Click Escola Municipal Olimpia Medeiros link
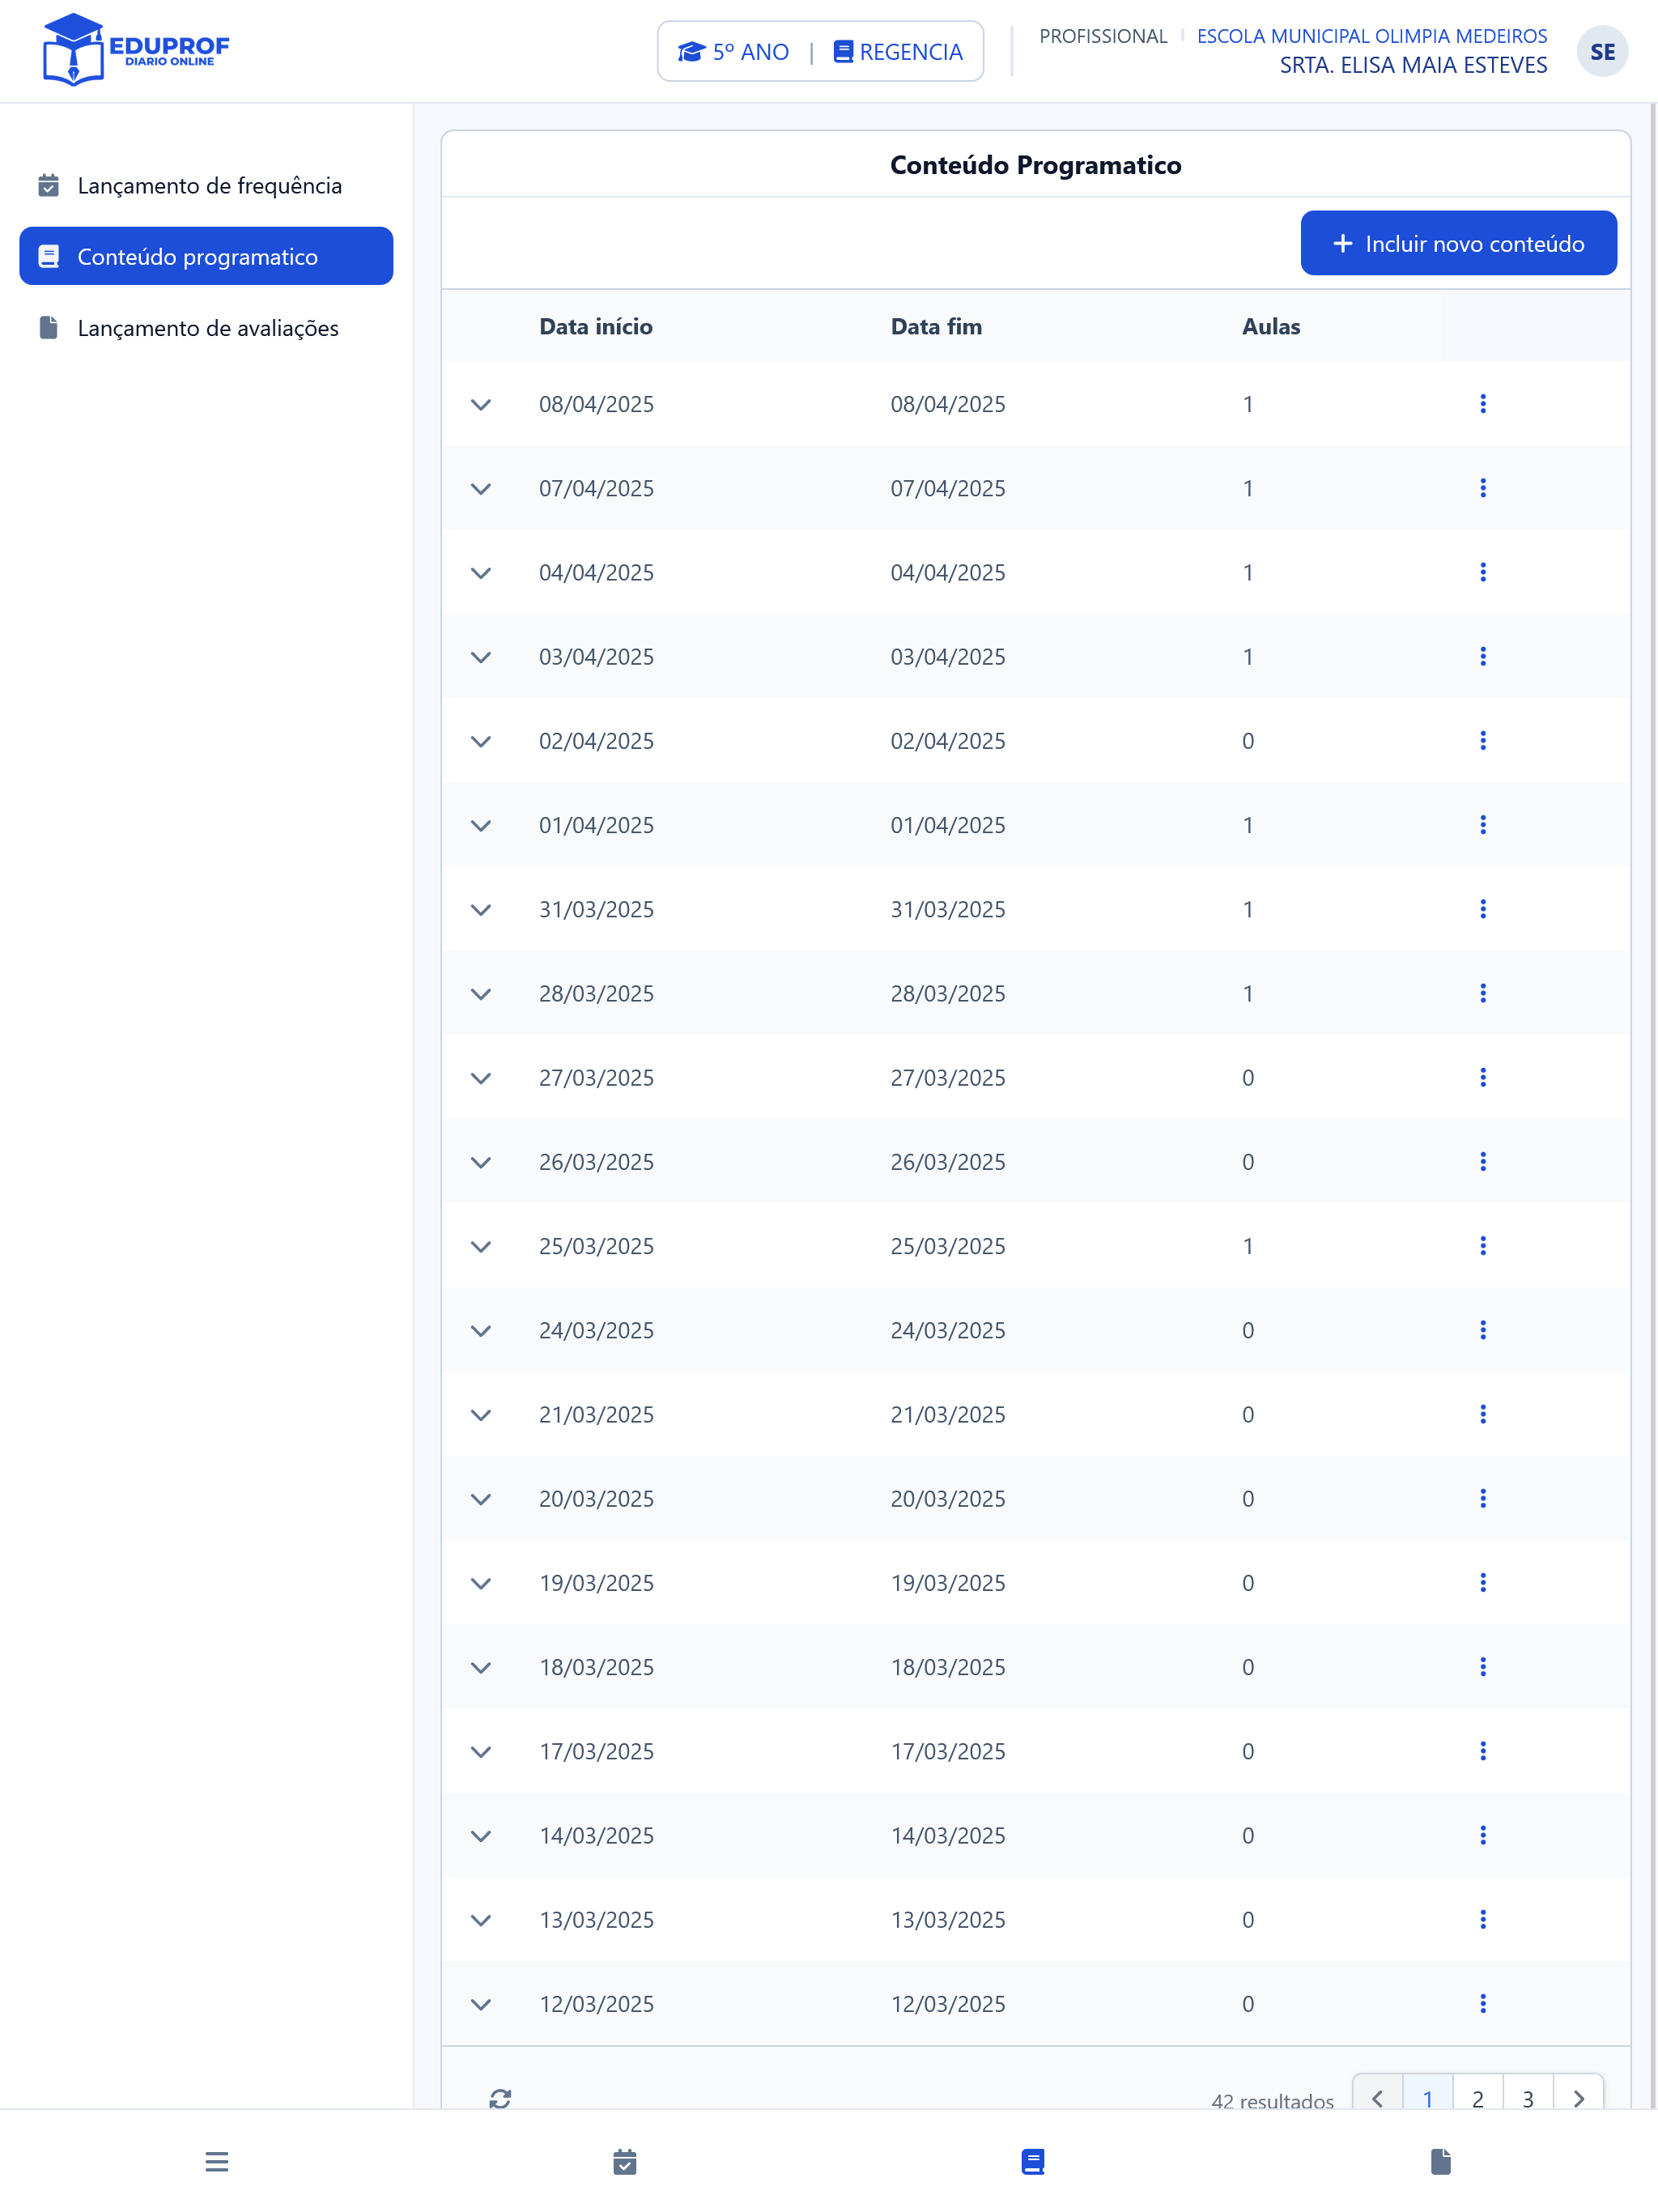Viewport: 1658px width, 2212px height. tap(1371, 36)
